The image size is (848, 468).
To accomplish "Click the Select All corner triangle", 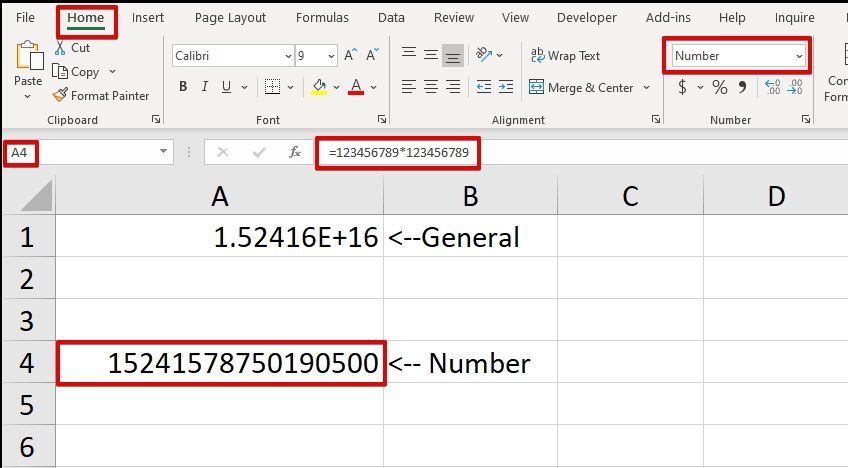I will [x=37, y=196].
